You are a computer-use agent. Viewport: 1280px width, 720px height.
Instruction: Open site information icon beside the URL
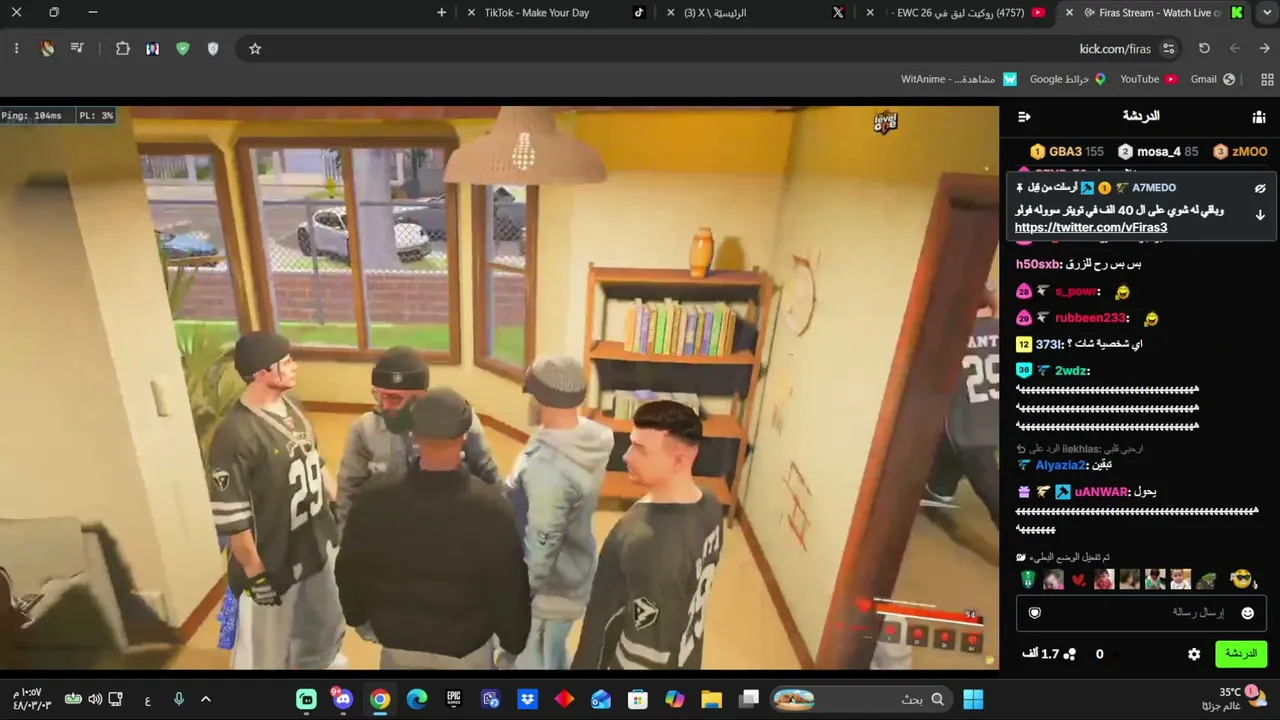tap(1168, 49)
